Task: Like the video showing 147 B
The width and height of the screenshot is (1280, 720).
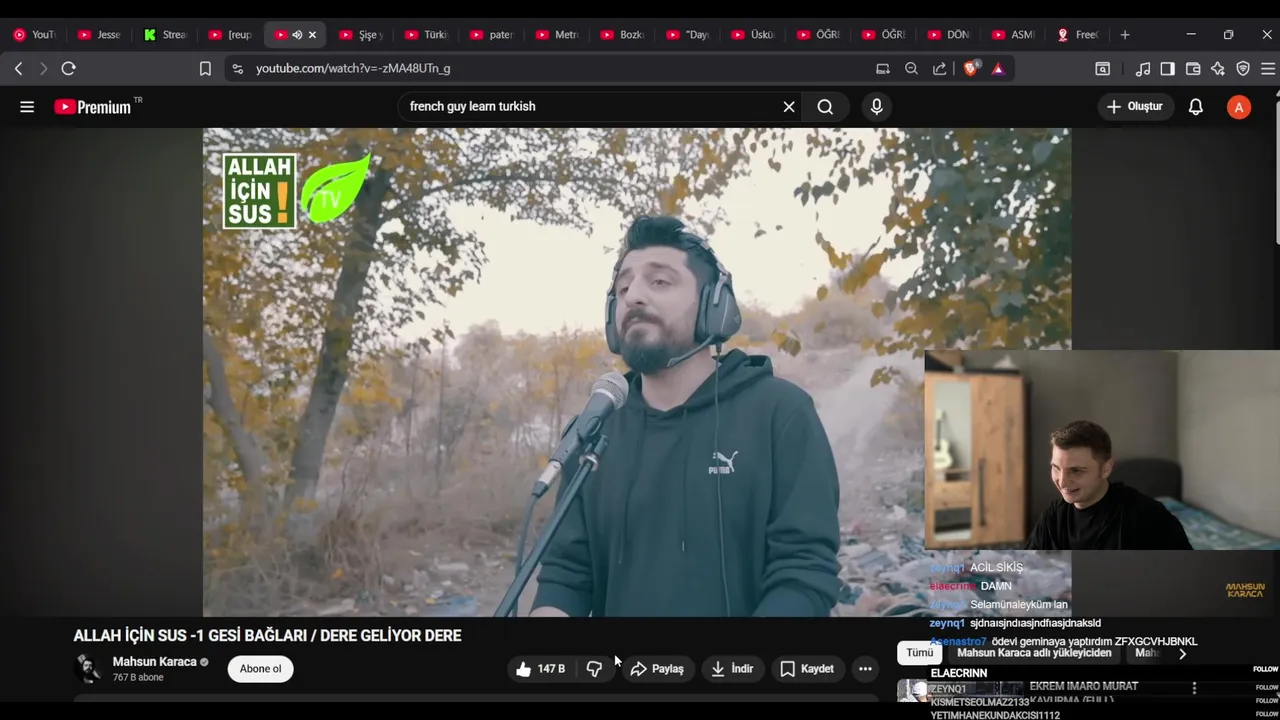Action: [540, 669]
